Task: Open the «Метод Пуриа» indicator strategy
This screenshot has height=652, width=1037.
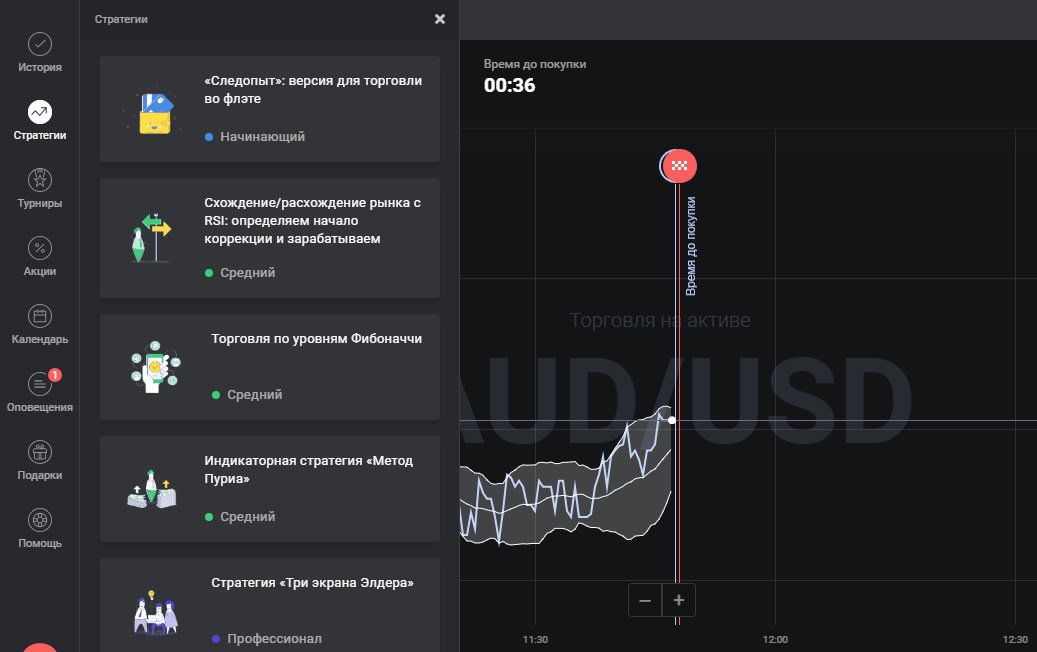Action: tap(270, 489)
